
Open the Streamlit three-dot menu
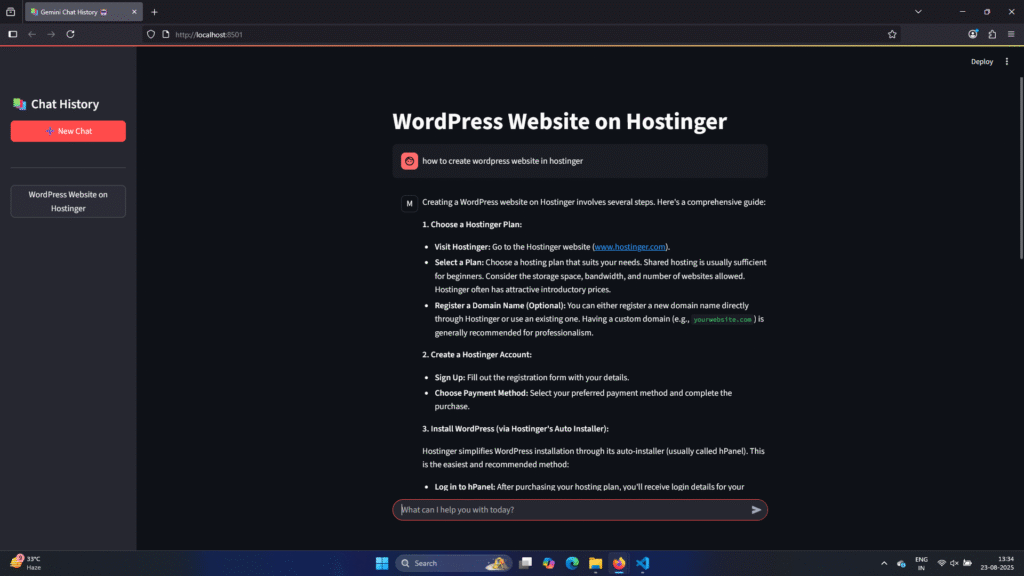pos(1006,61)
